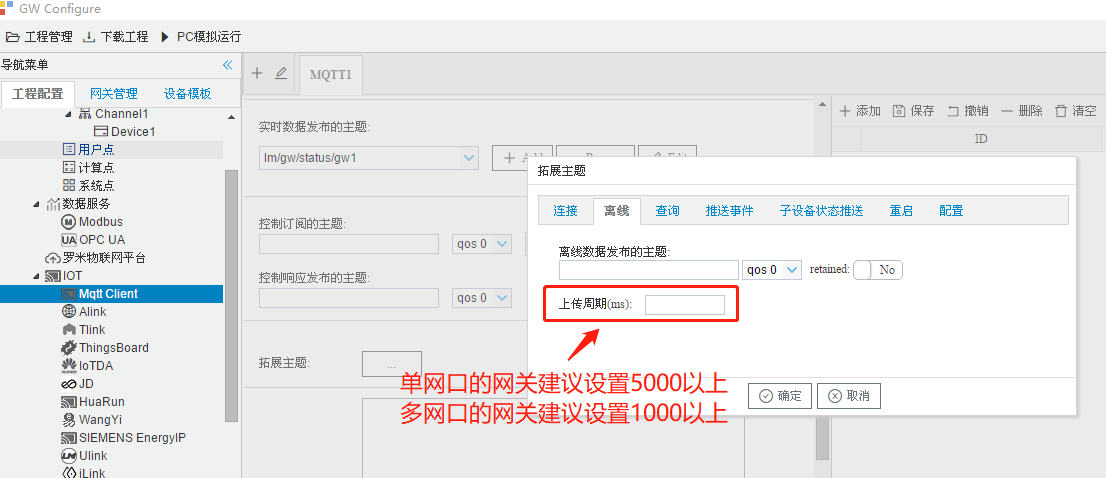Screen dimensions: 1106x478
Task: Click center panel scroll up arrow
Action: point(822,104)
